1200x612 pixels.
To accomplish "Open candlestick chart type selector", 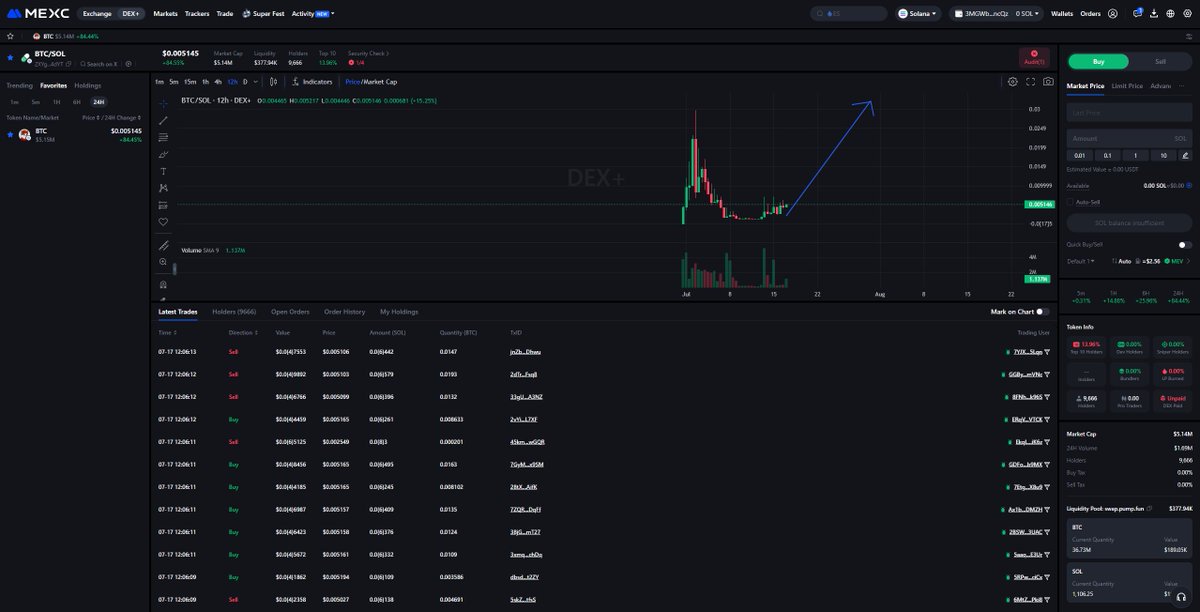I will click(x=273, y=82).
